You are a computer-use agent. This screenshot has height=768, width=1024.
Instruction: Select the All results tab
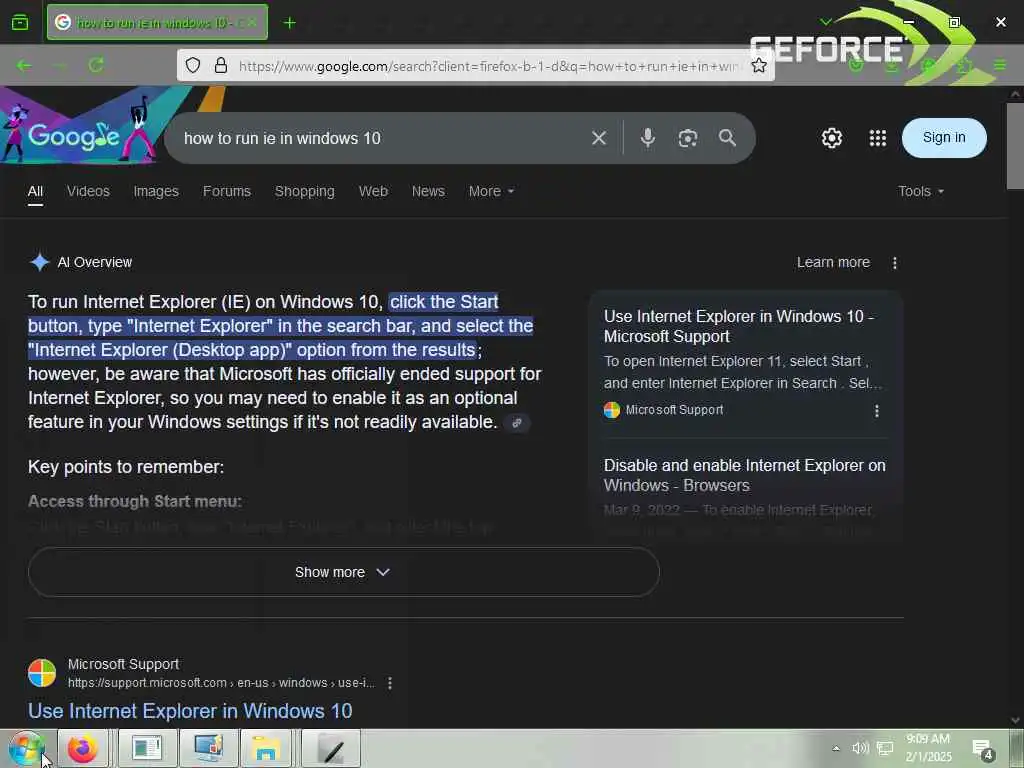tap(35, 191)
